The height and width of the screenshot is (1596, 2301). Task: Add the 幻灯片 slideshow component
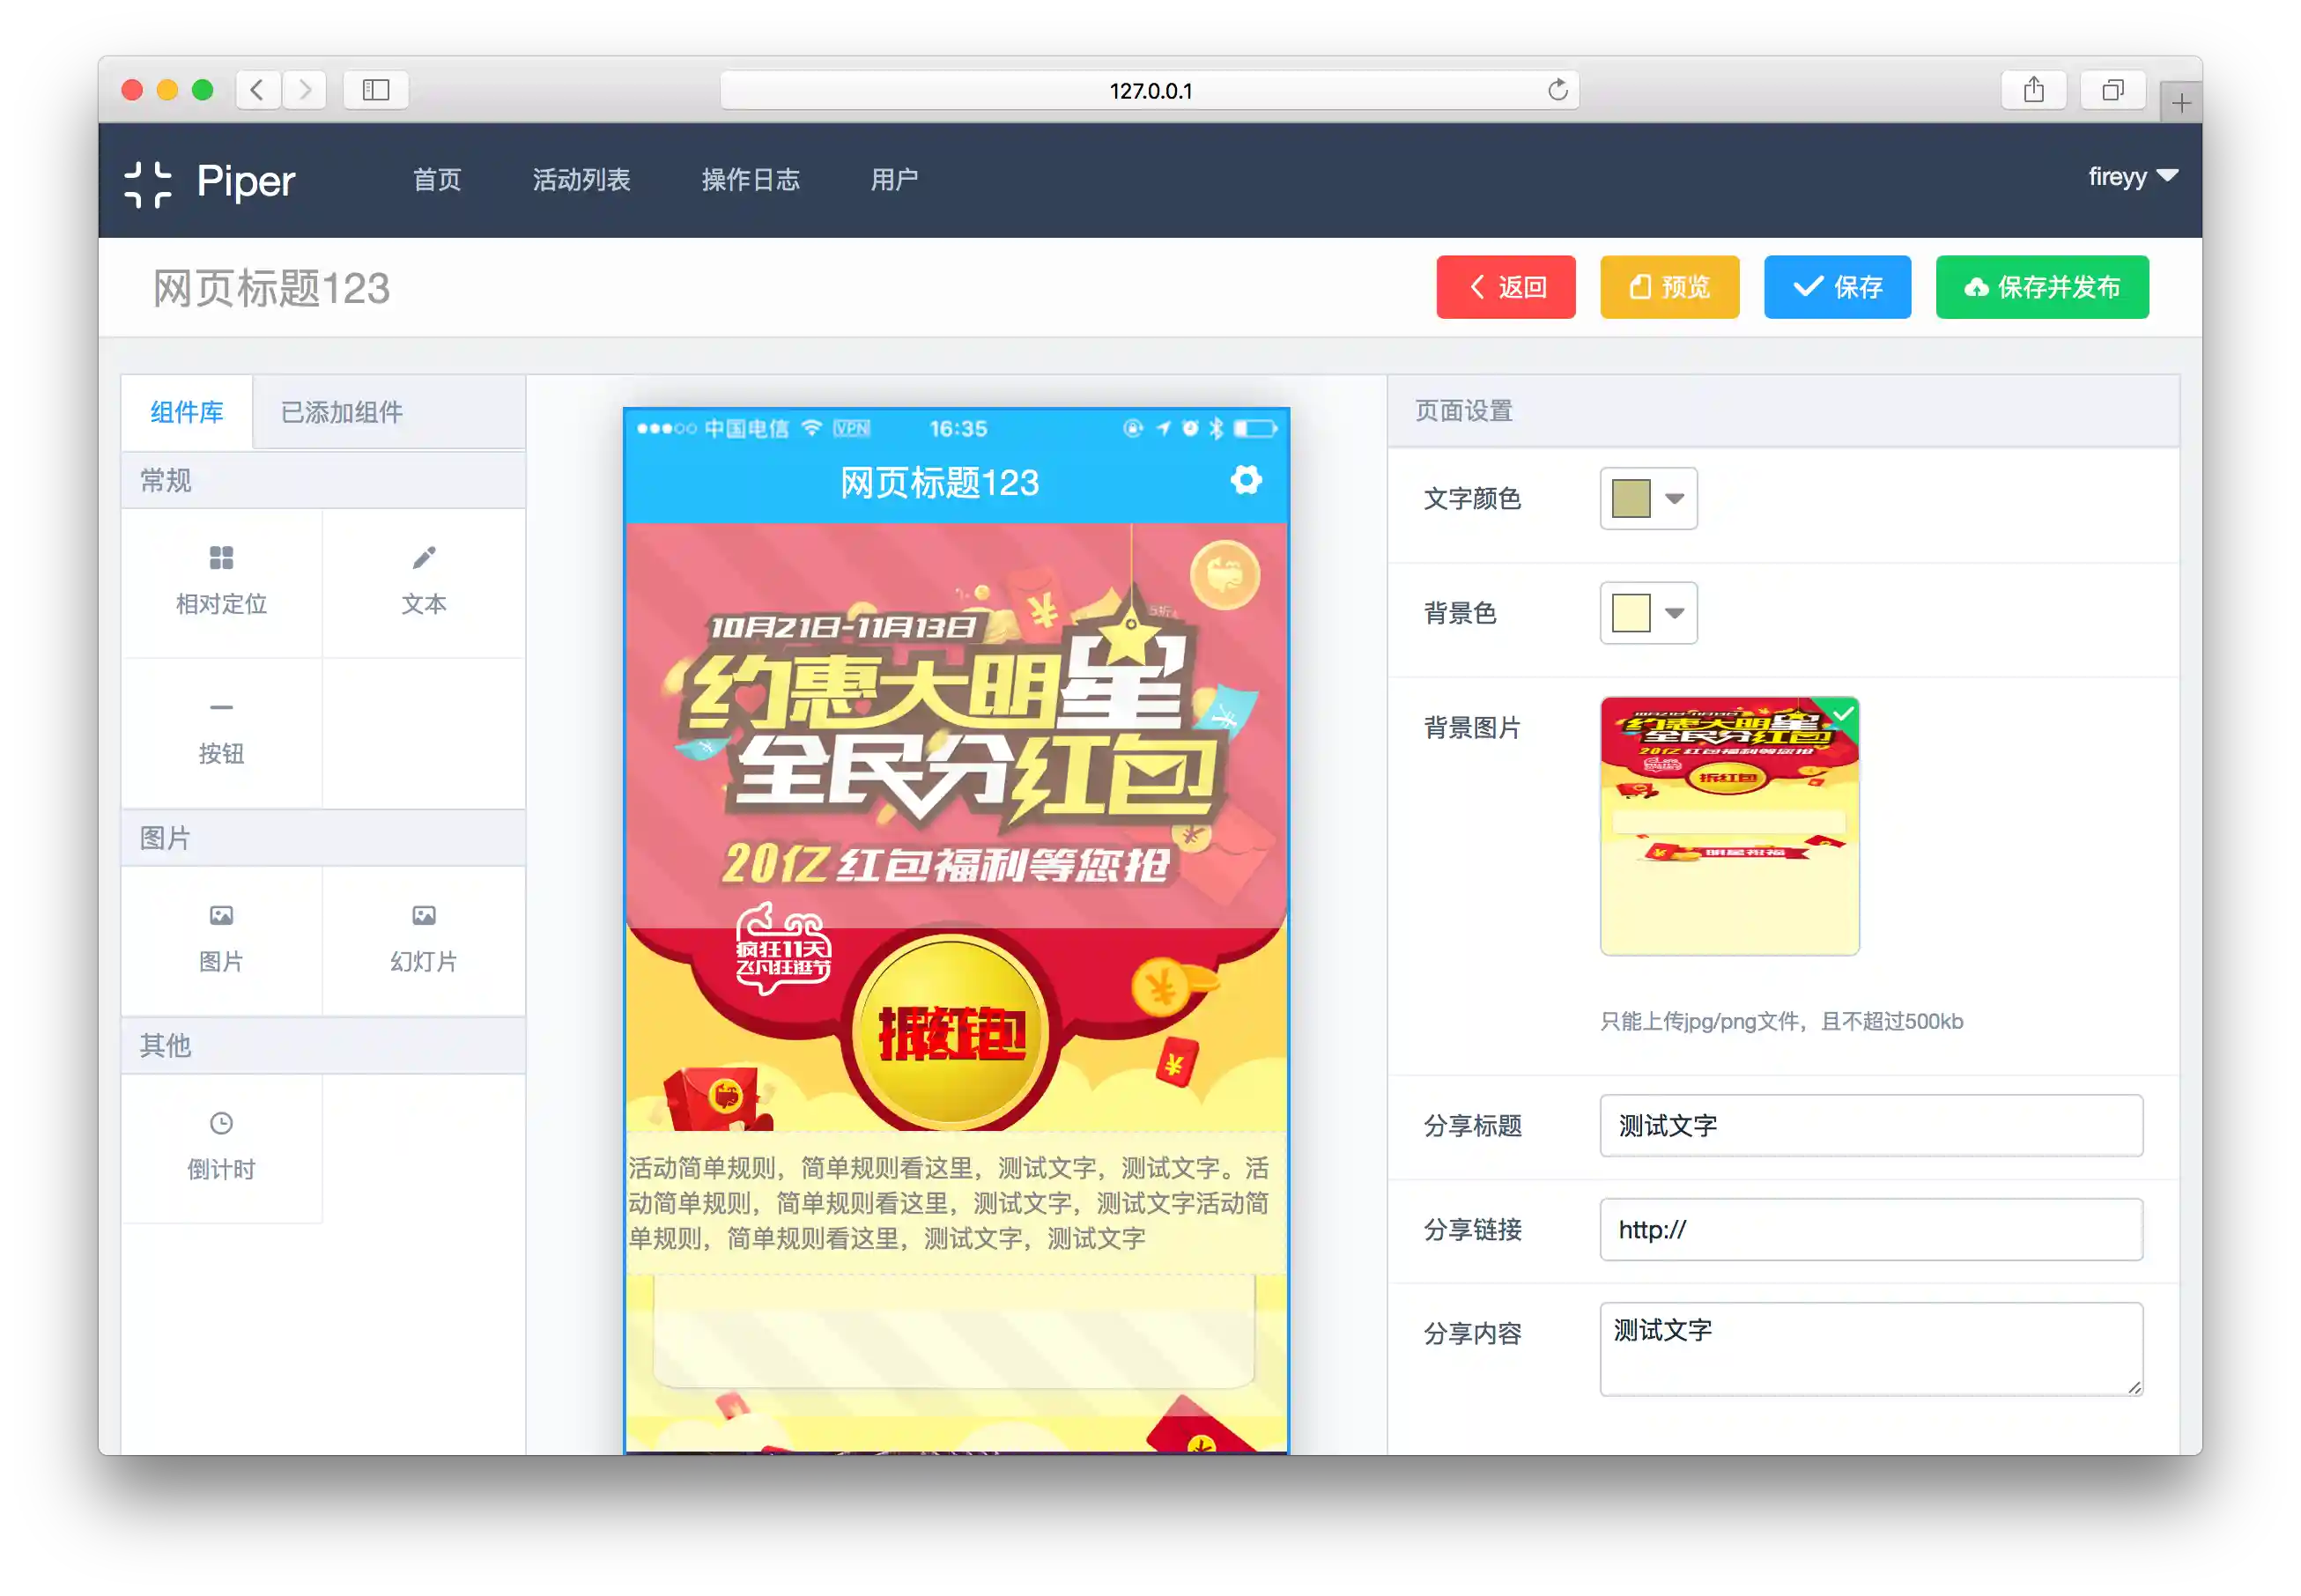(423, 938)
